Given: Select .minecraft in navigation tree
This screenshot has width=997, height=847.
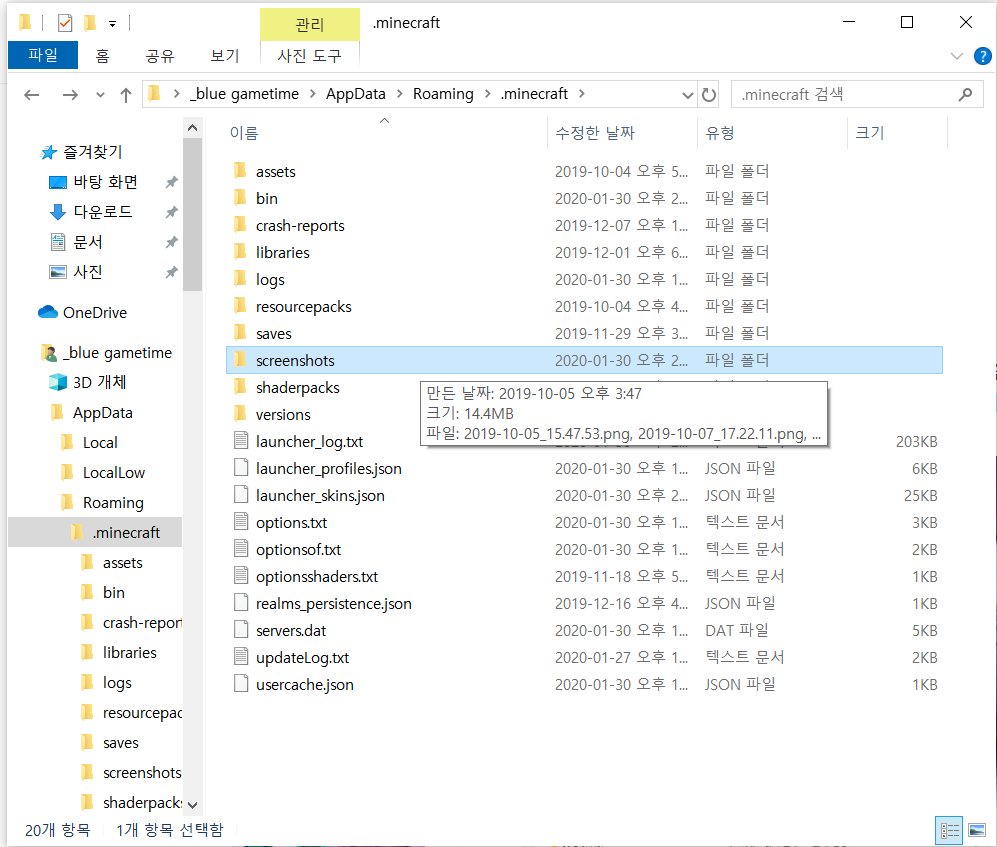Looking at the screenshot, I should coord(126,533).
